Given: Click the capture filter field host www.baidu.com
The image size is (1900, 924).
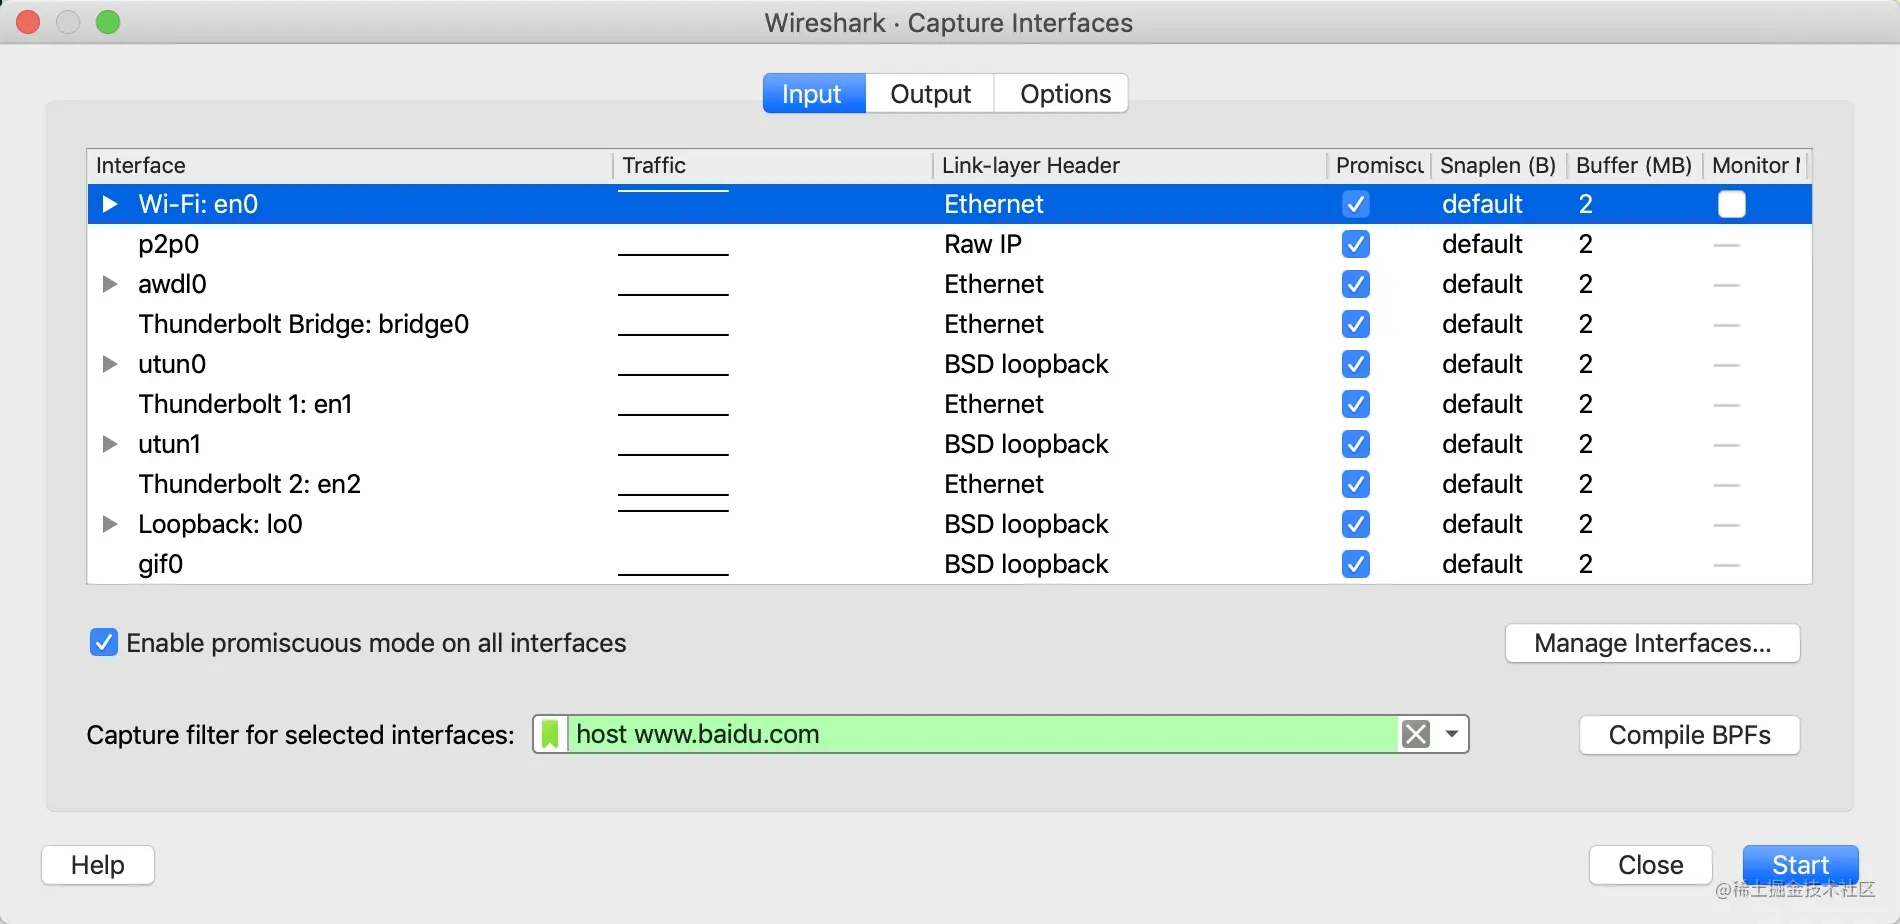Looking at the screenshot, I should (984, 735).
